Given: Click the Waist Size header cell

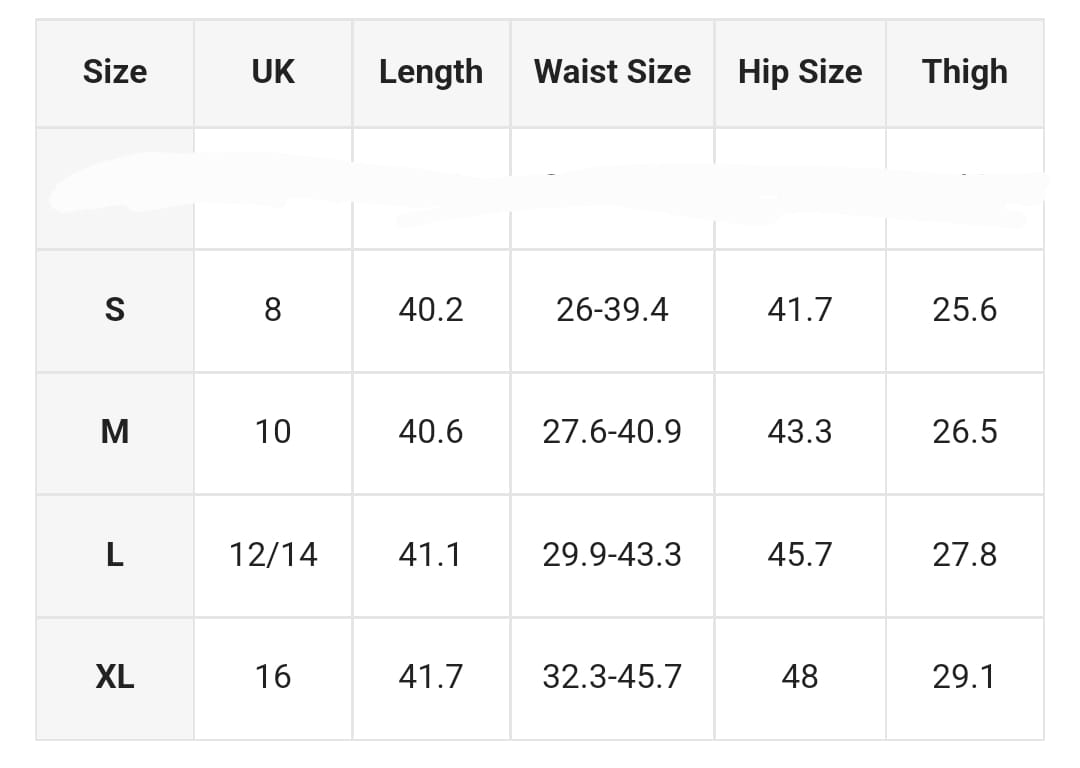Looking at the screenshot, I should (x=612, y=73).
